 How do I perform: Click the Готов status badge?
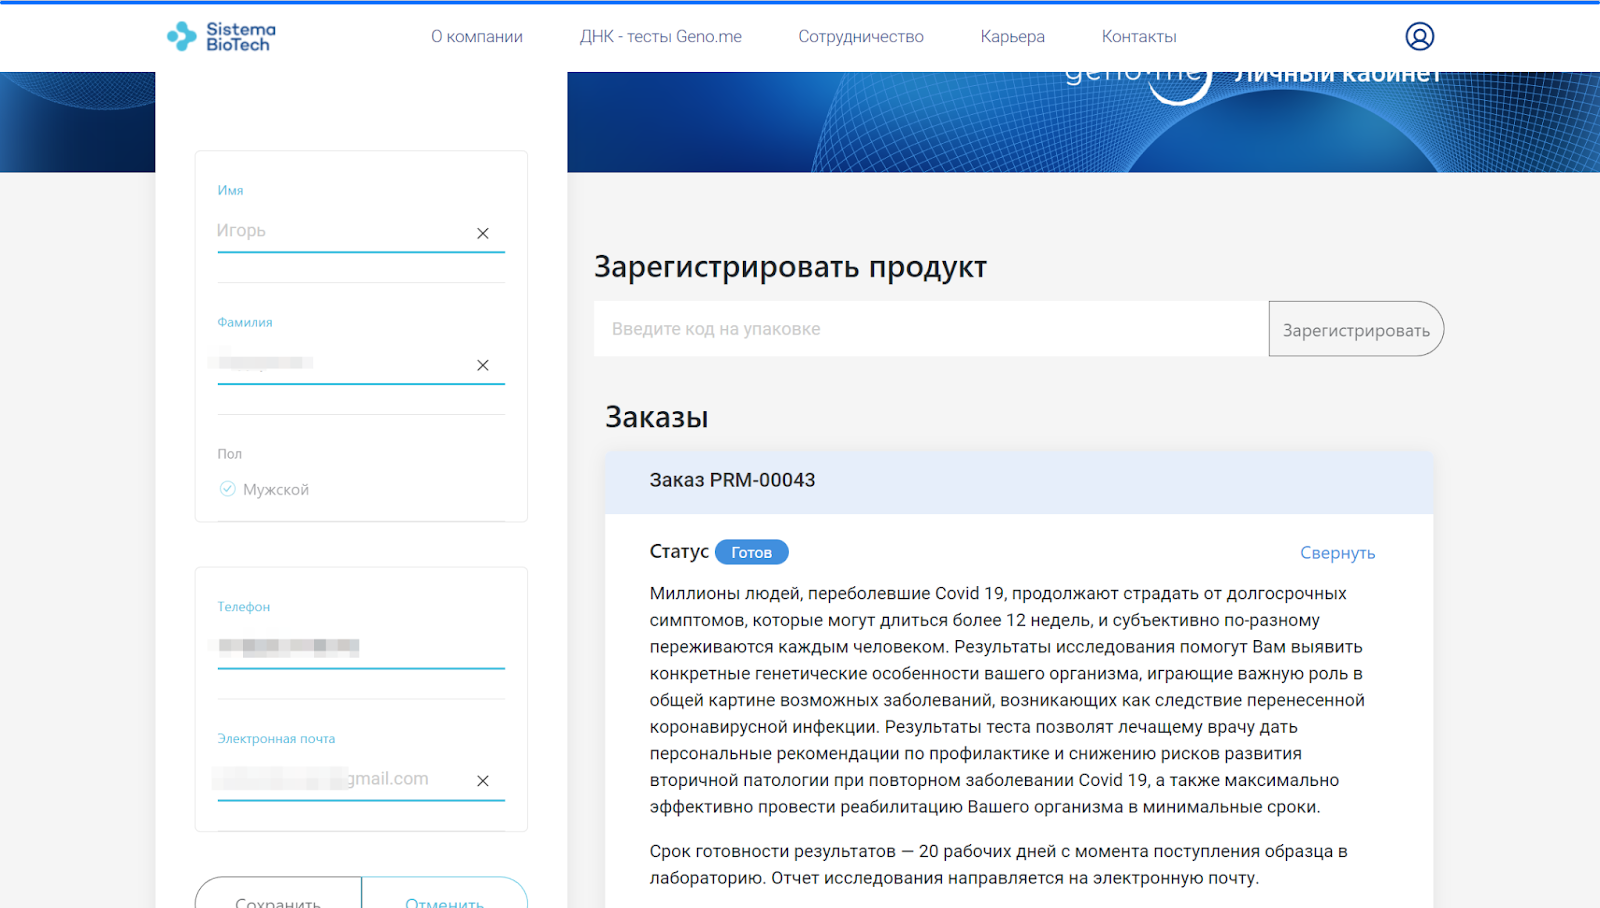point(752,552)
